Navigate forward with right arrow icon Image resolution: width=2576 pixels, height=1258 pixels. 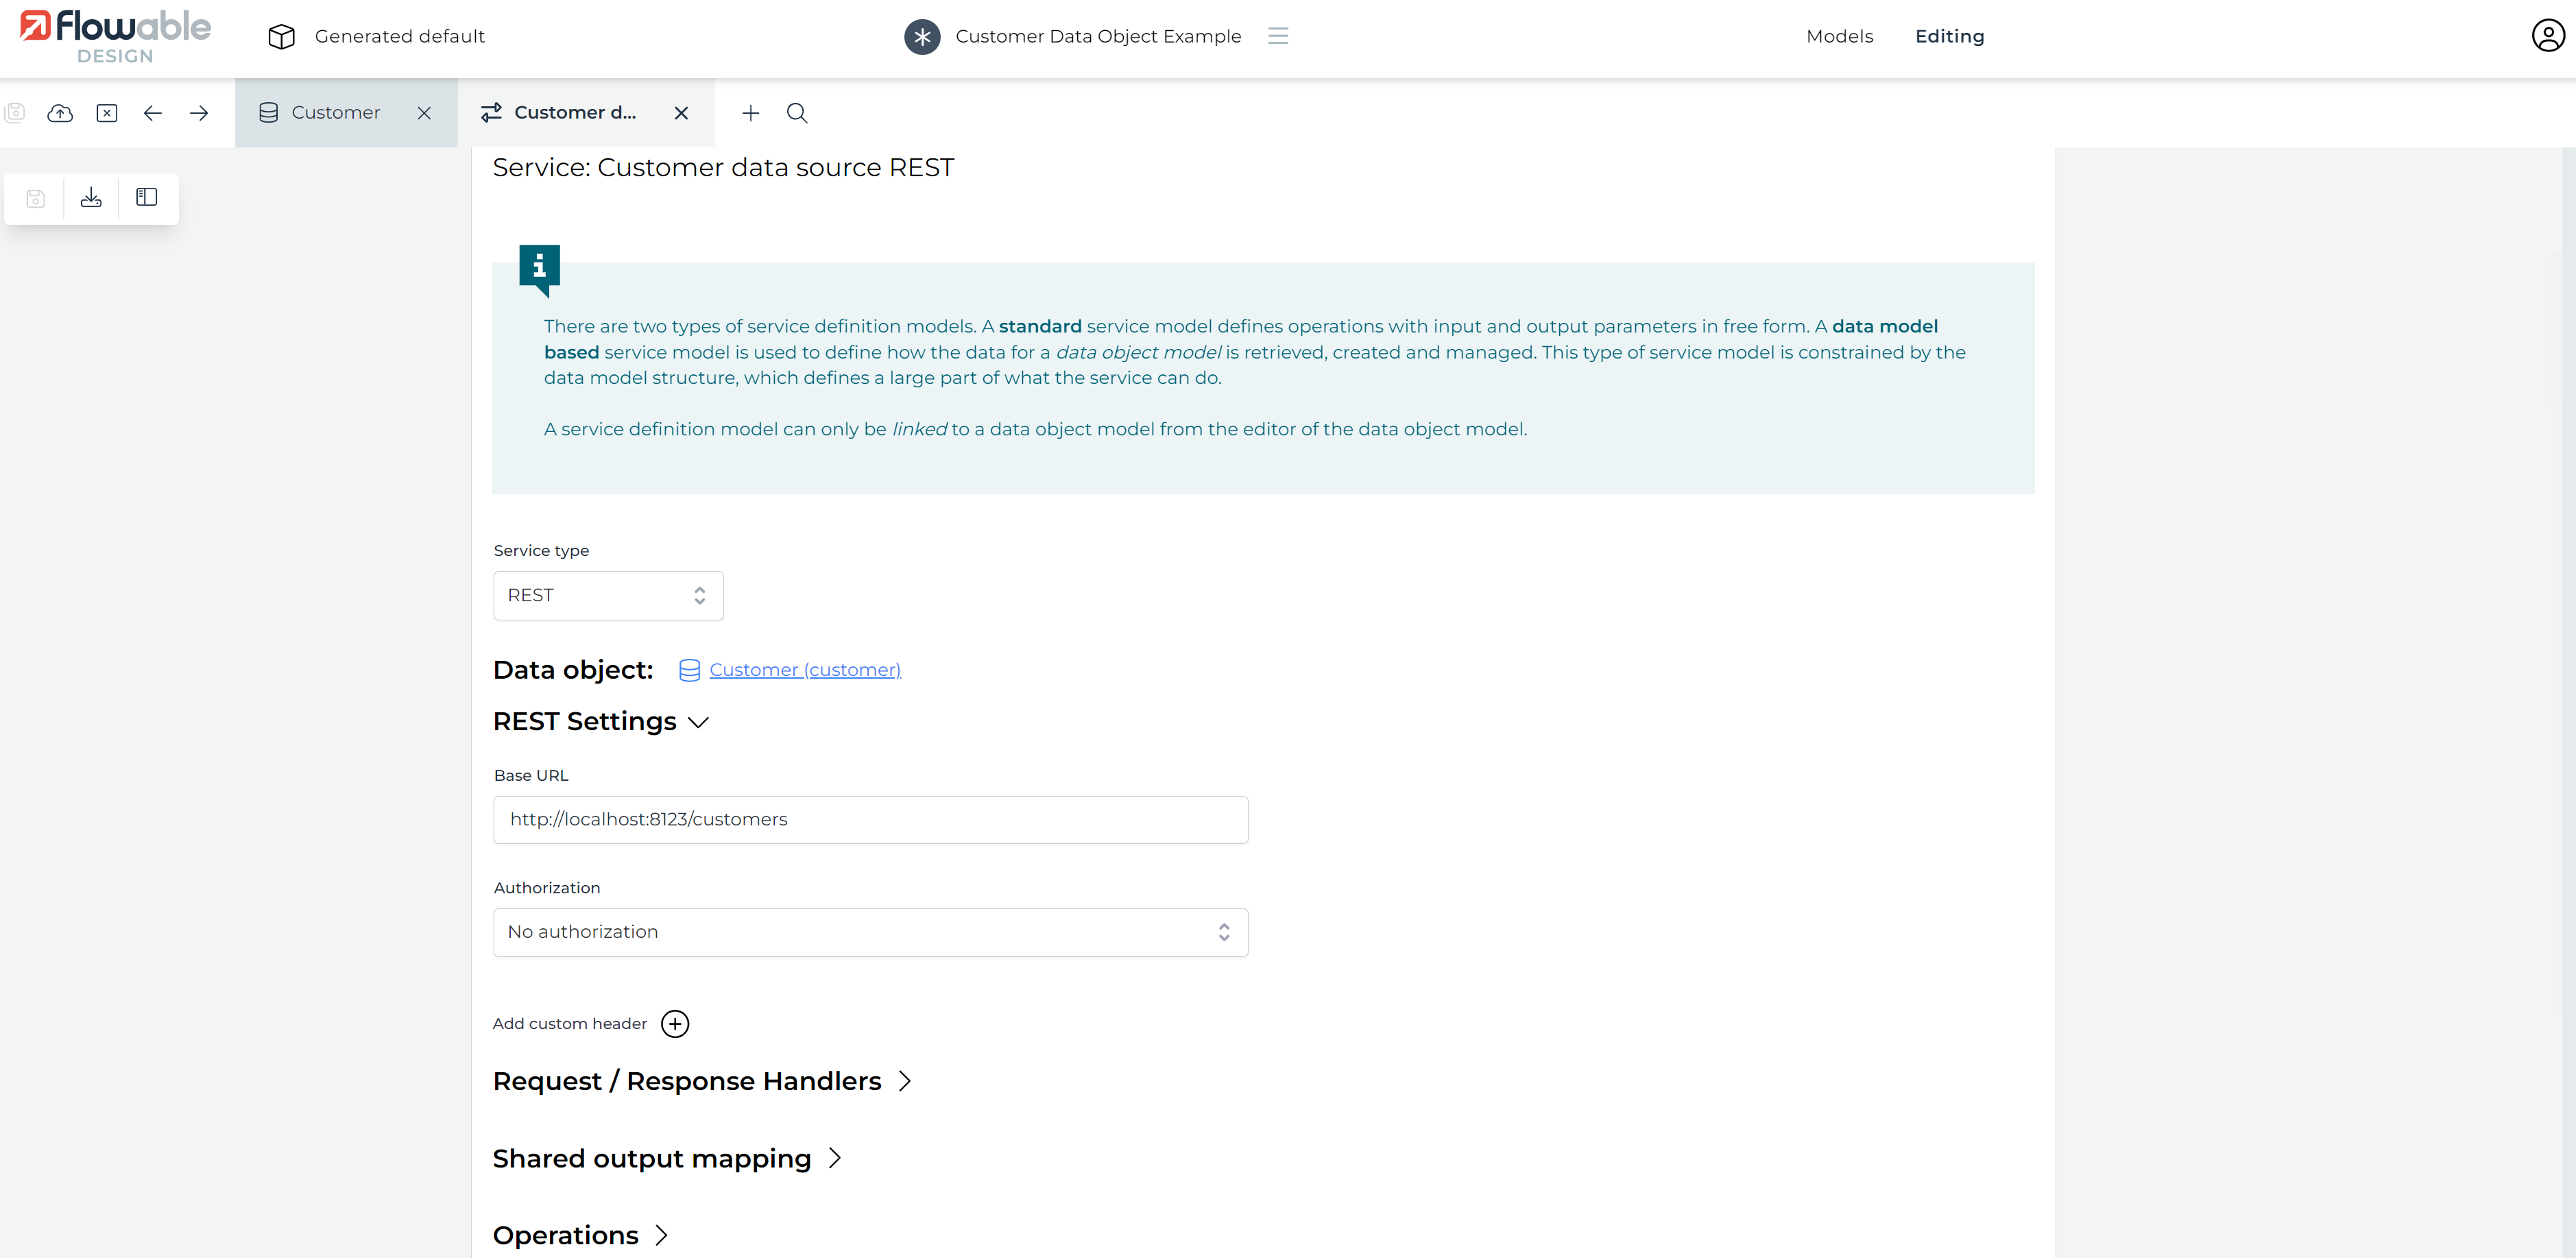click(199, 113)
